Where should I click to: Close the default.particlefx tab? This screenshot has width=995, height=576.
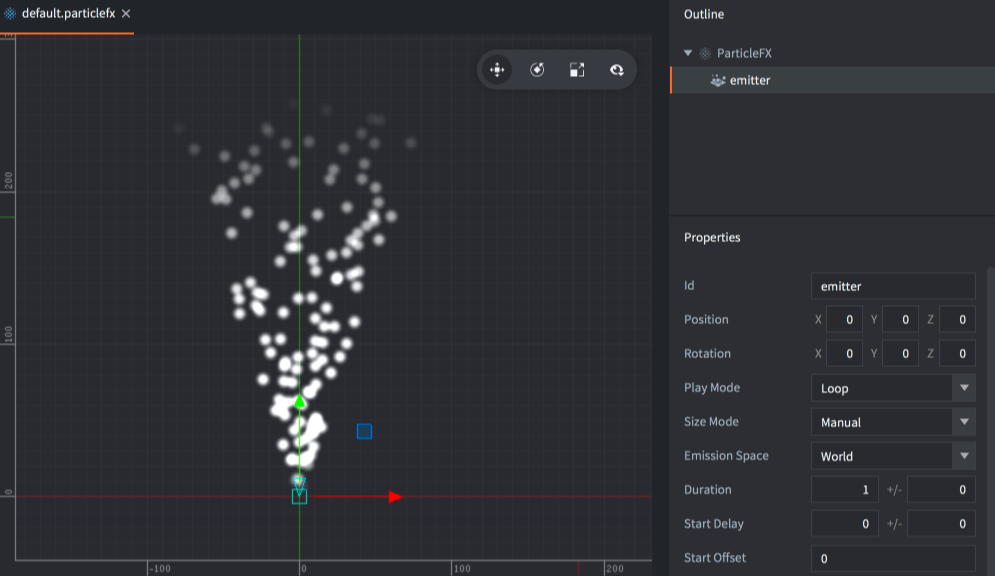126,14
